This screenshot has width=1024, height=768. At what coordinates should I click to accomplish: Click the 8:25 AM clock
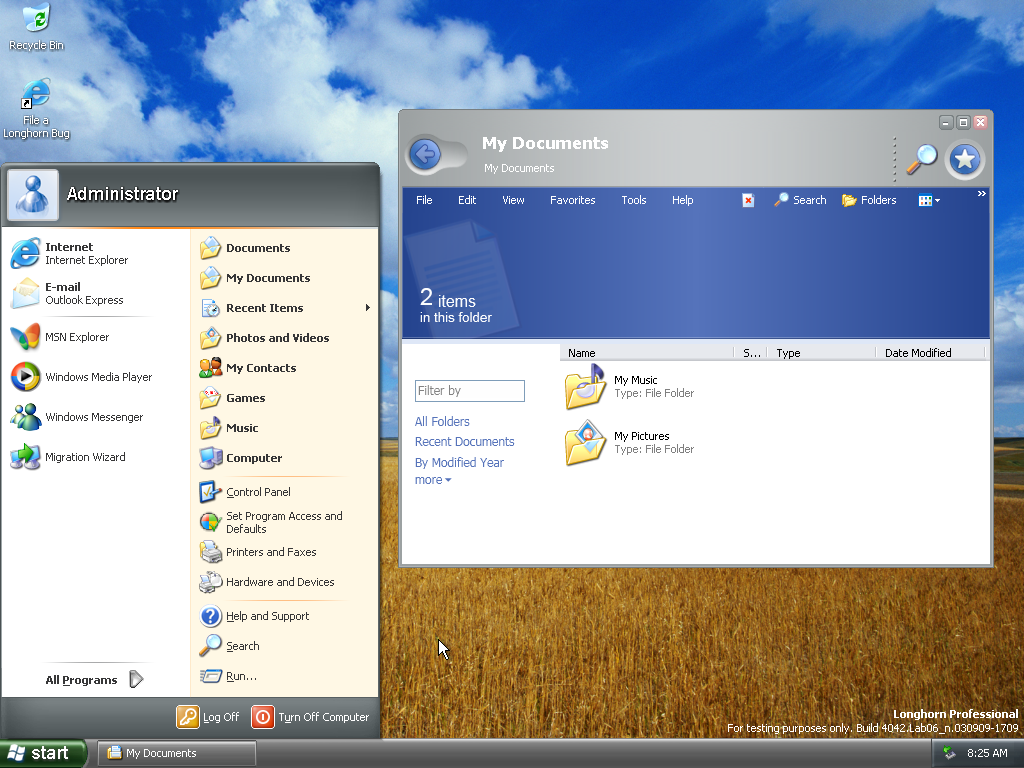pos(987,754)
